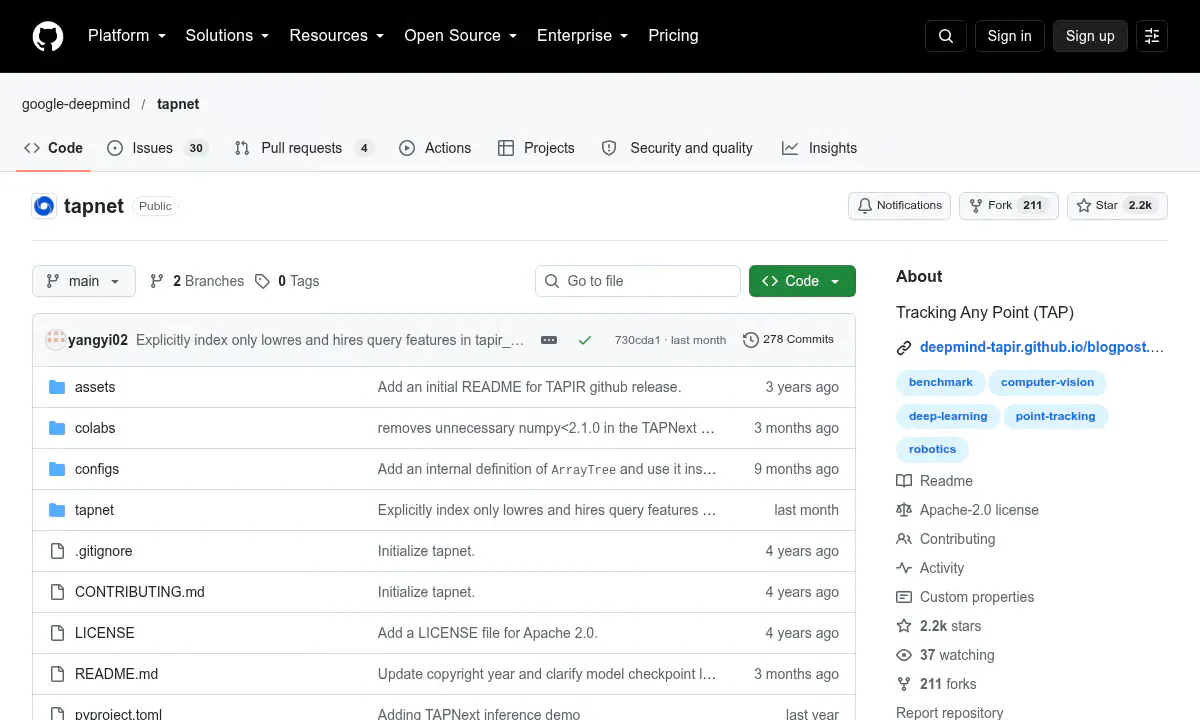Click the link icon next to deepmind-tapir URL
This screenshot has height=720, width=1200.
pos(904,348)
